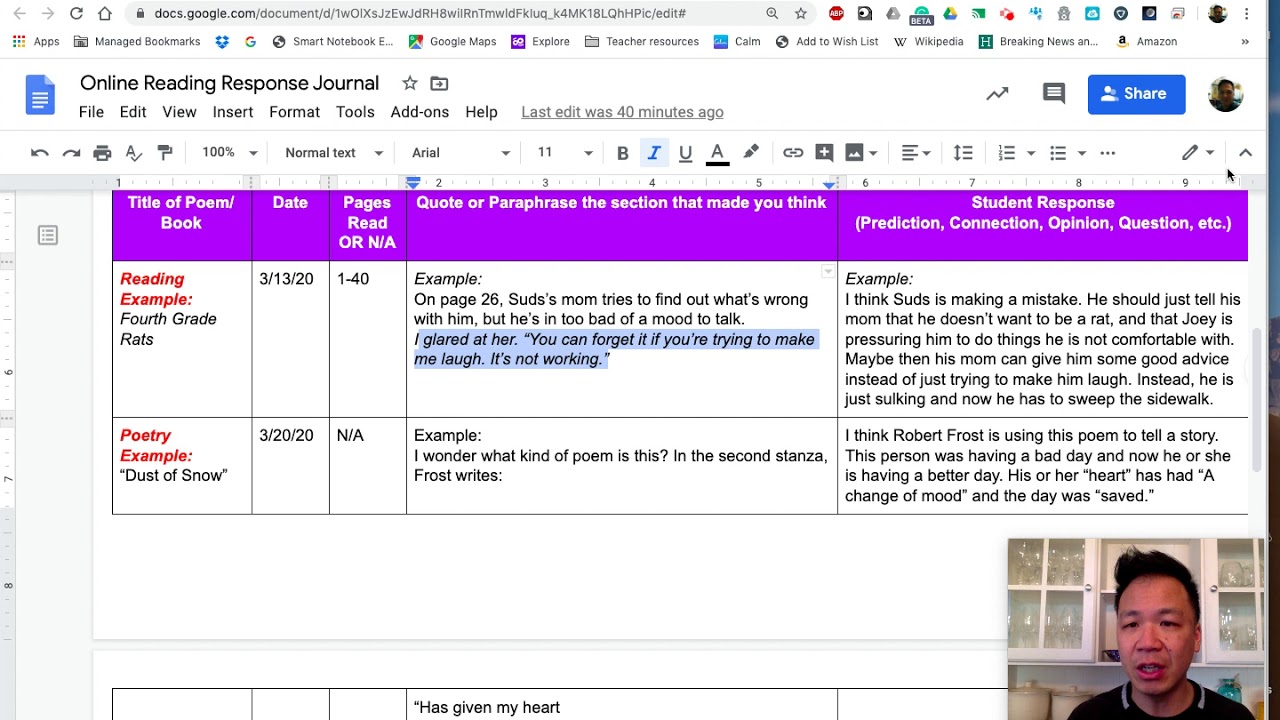Screen dimensions: 1280x720
Task: Open the View menu
Action: tap(179, 112)
